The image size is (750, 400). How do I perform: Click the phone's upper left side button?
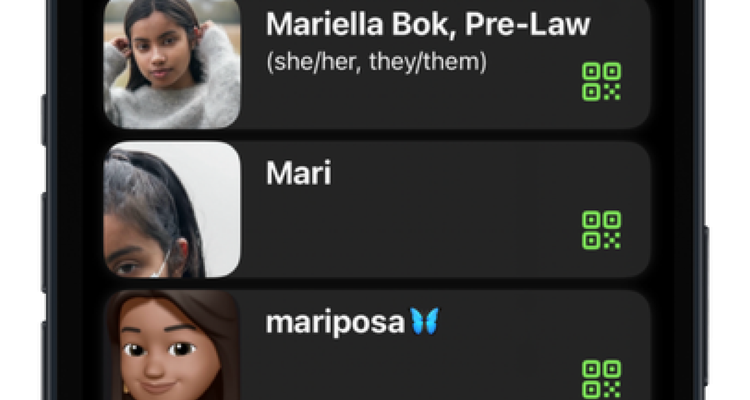tap(44, 121)
